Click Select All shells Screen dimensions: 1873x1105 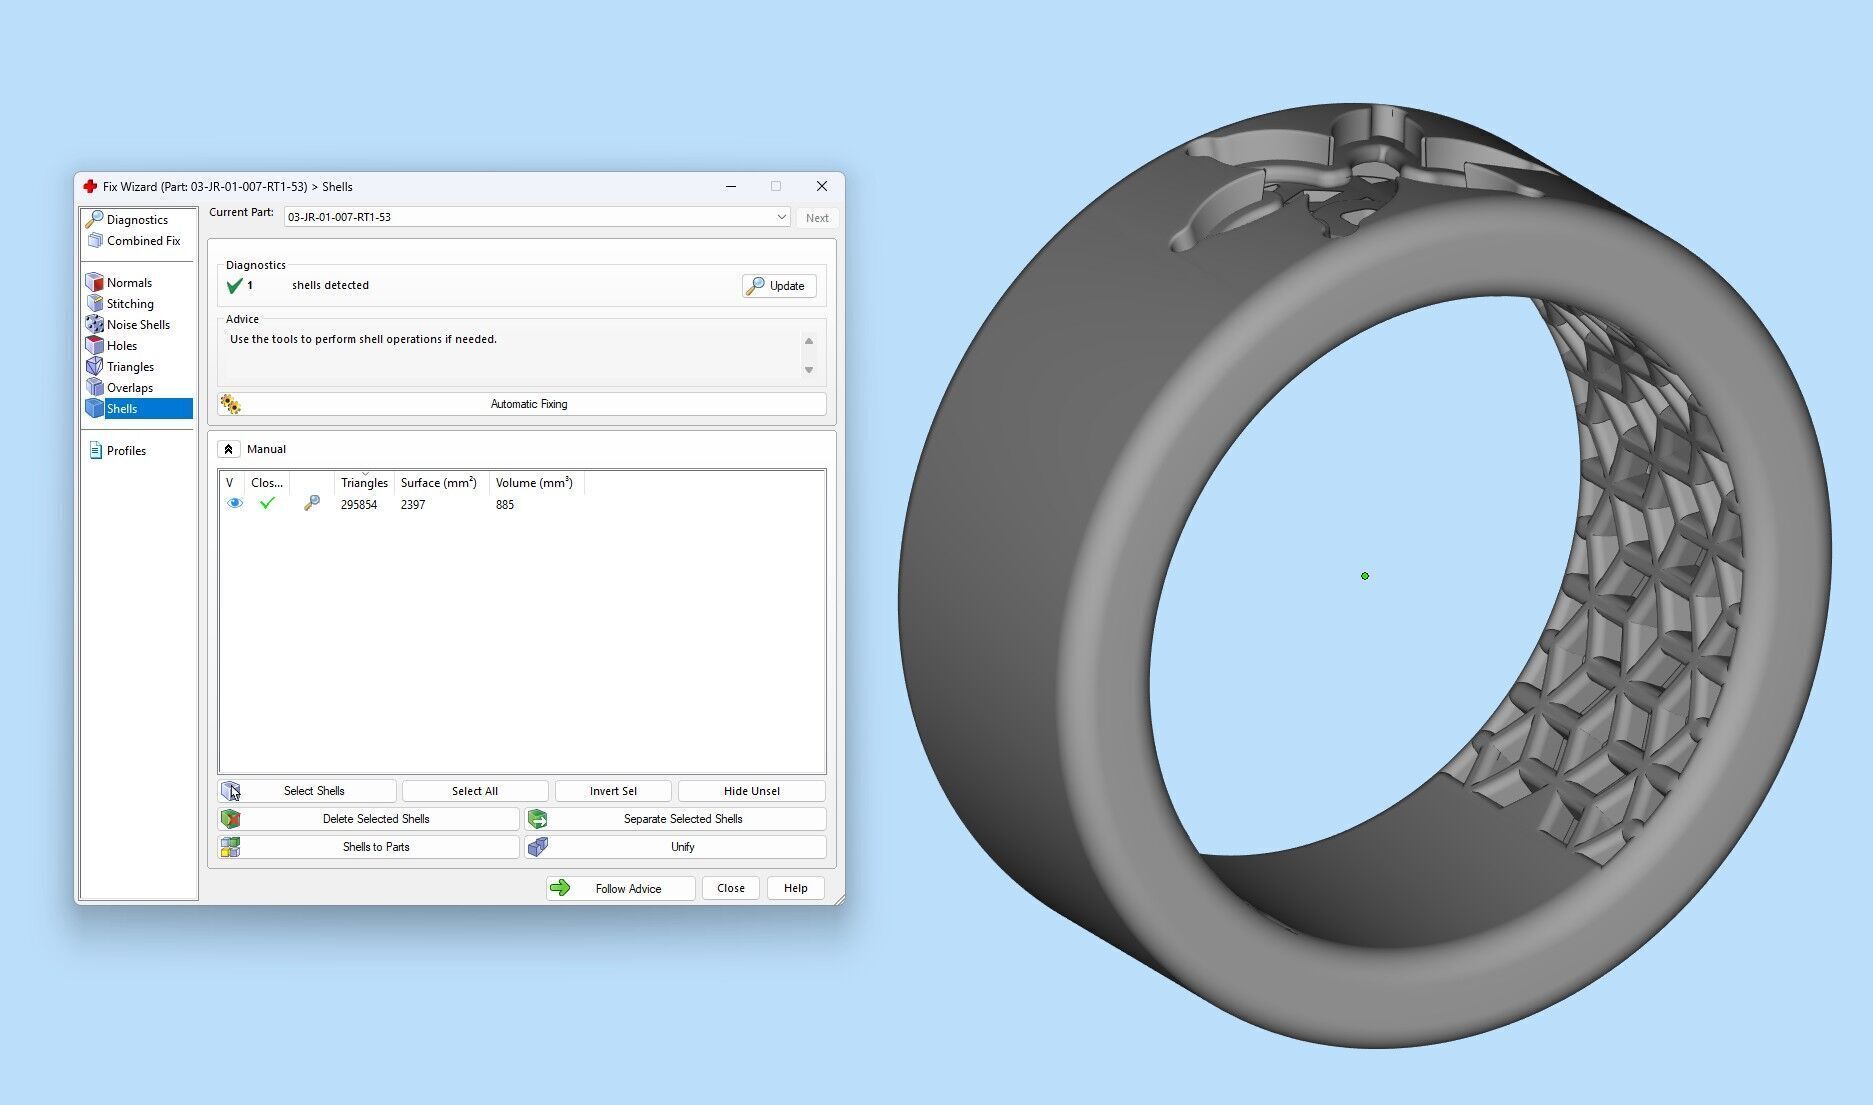475,791
